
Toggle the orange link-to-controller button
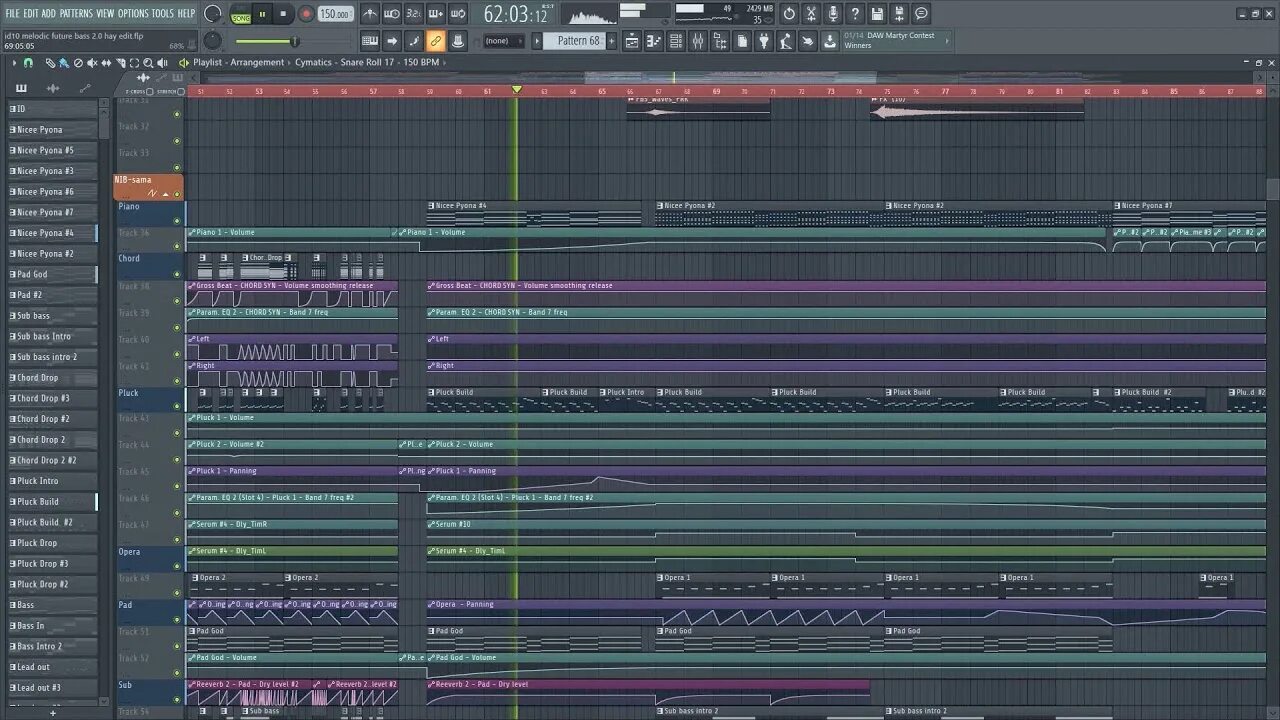(435, 41)
